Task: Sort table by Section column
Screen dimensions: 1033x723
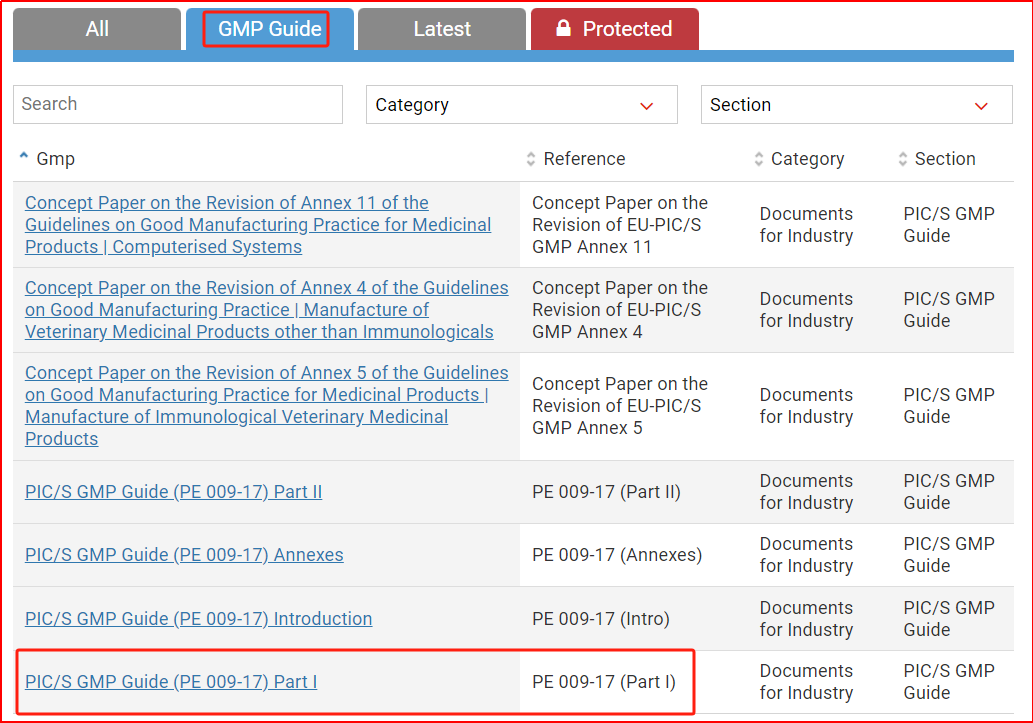Action: coord(944,159)
